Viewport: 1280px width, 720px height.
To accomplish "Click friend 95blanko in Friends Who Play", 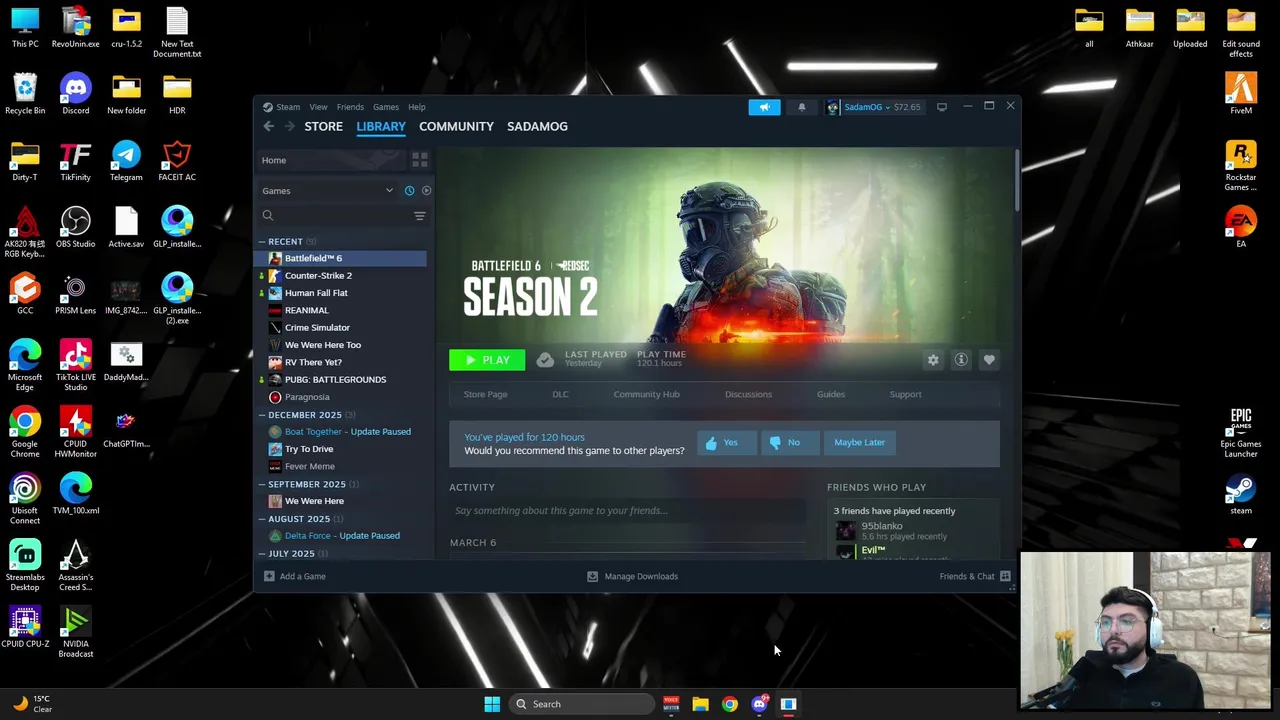I will coord(882,527).
